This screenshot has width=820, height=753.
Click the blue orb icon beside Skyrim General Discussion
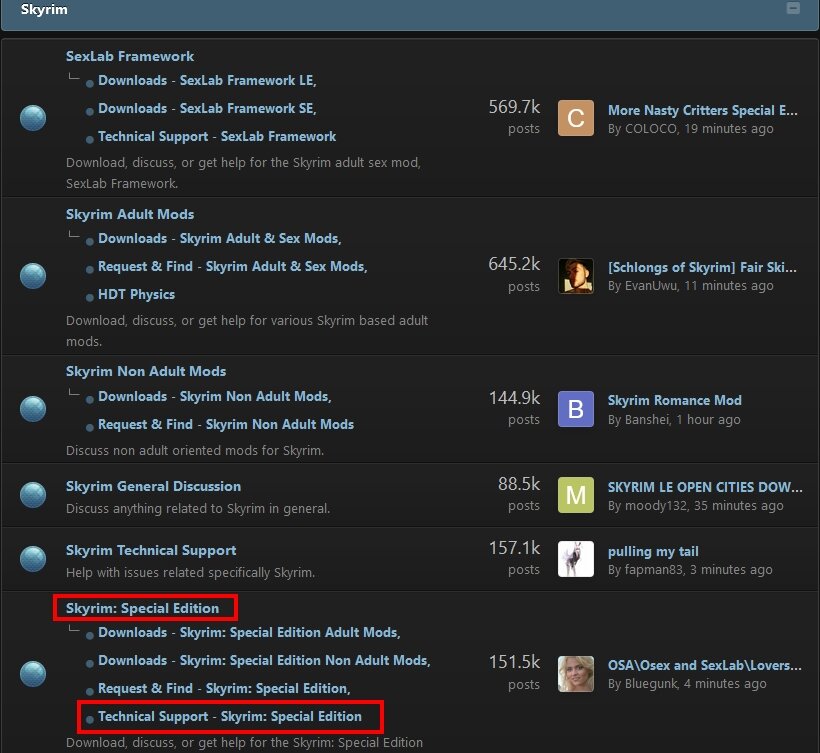[x=33, y=495]
